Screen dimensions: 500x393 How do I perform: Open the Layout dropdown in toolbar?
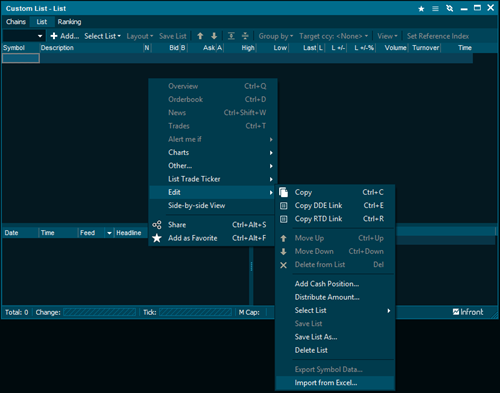click(140, 36)
